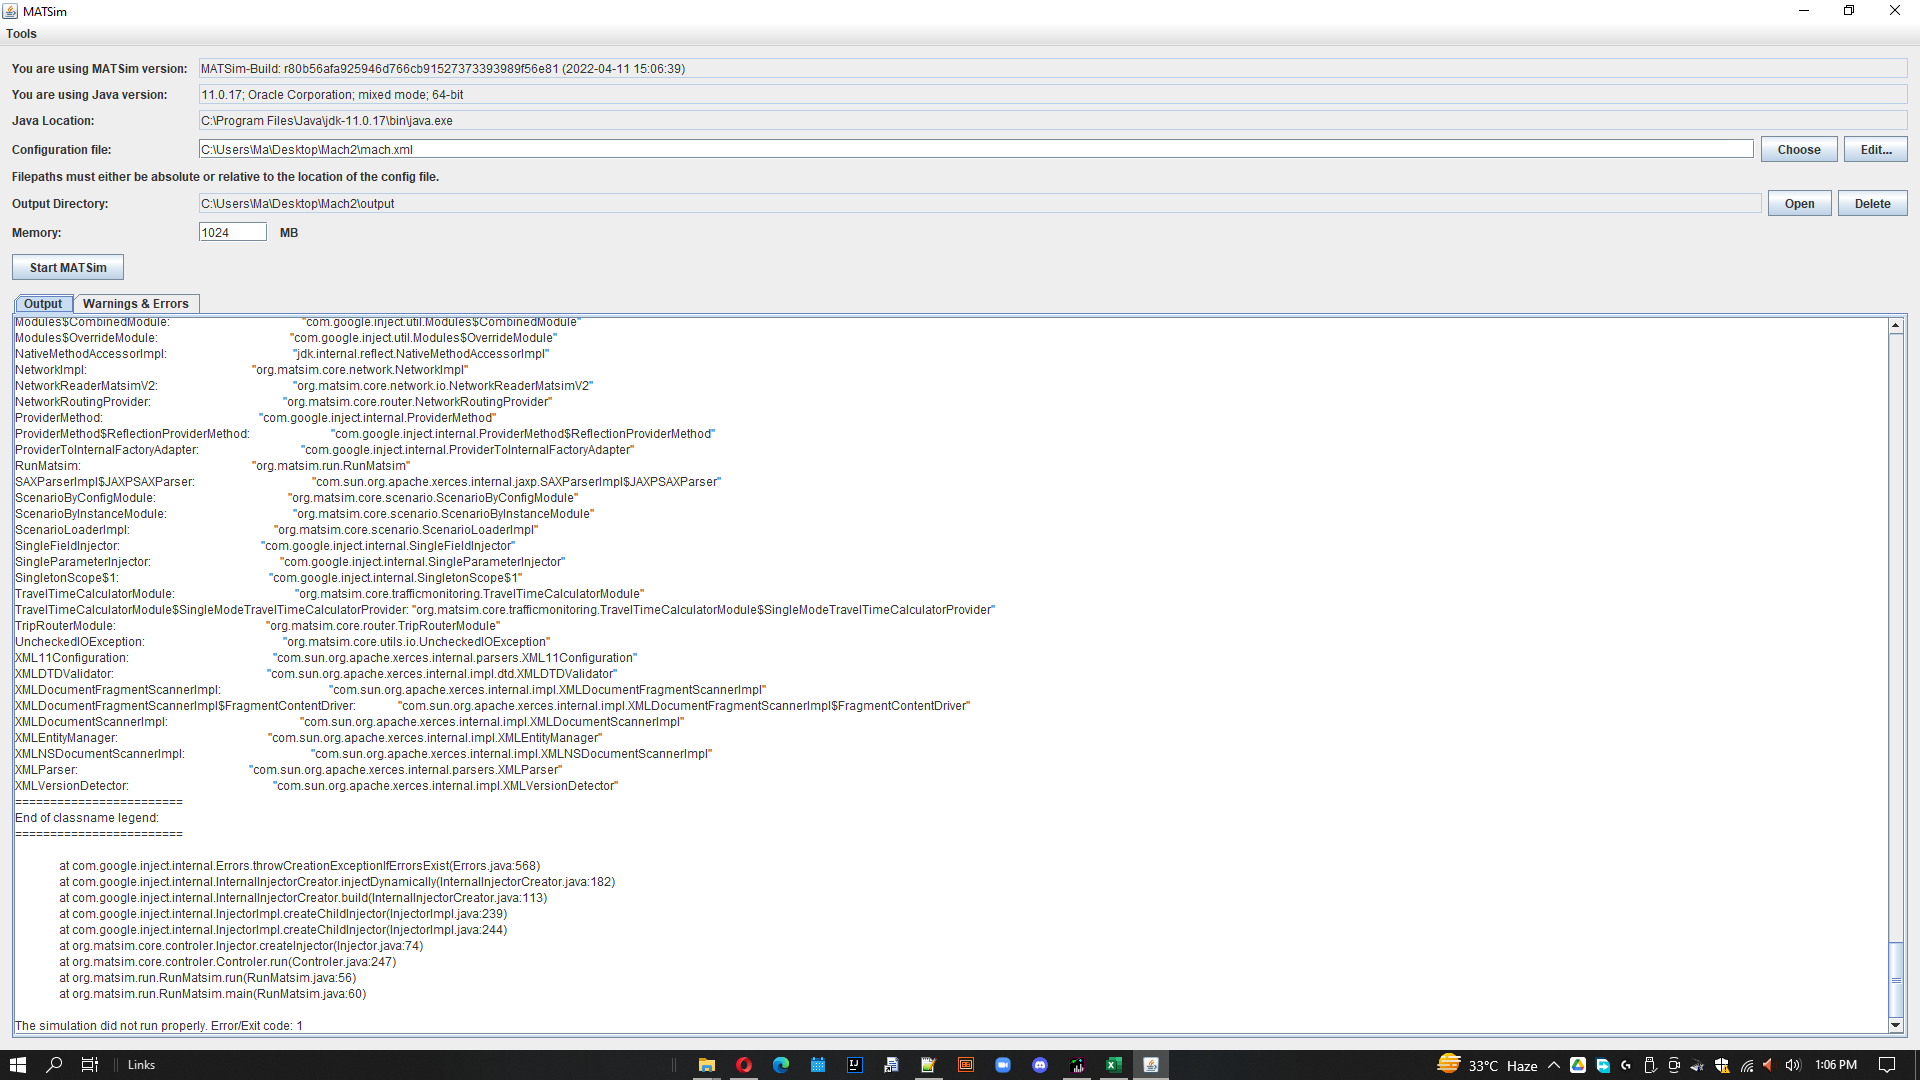1920x1080 pixels.
Task: Click the network icon in the tray
Action: pyautogui.click(x=1746, y=1064)
